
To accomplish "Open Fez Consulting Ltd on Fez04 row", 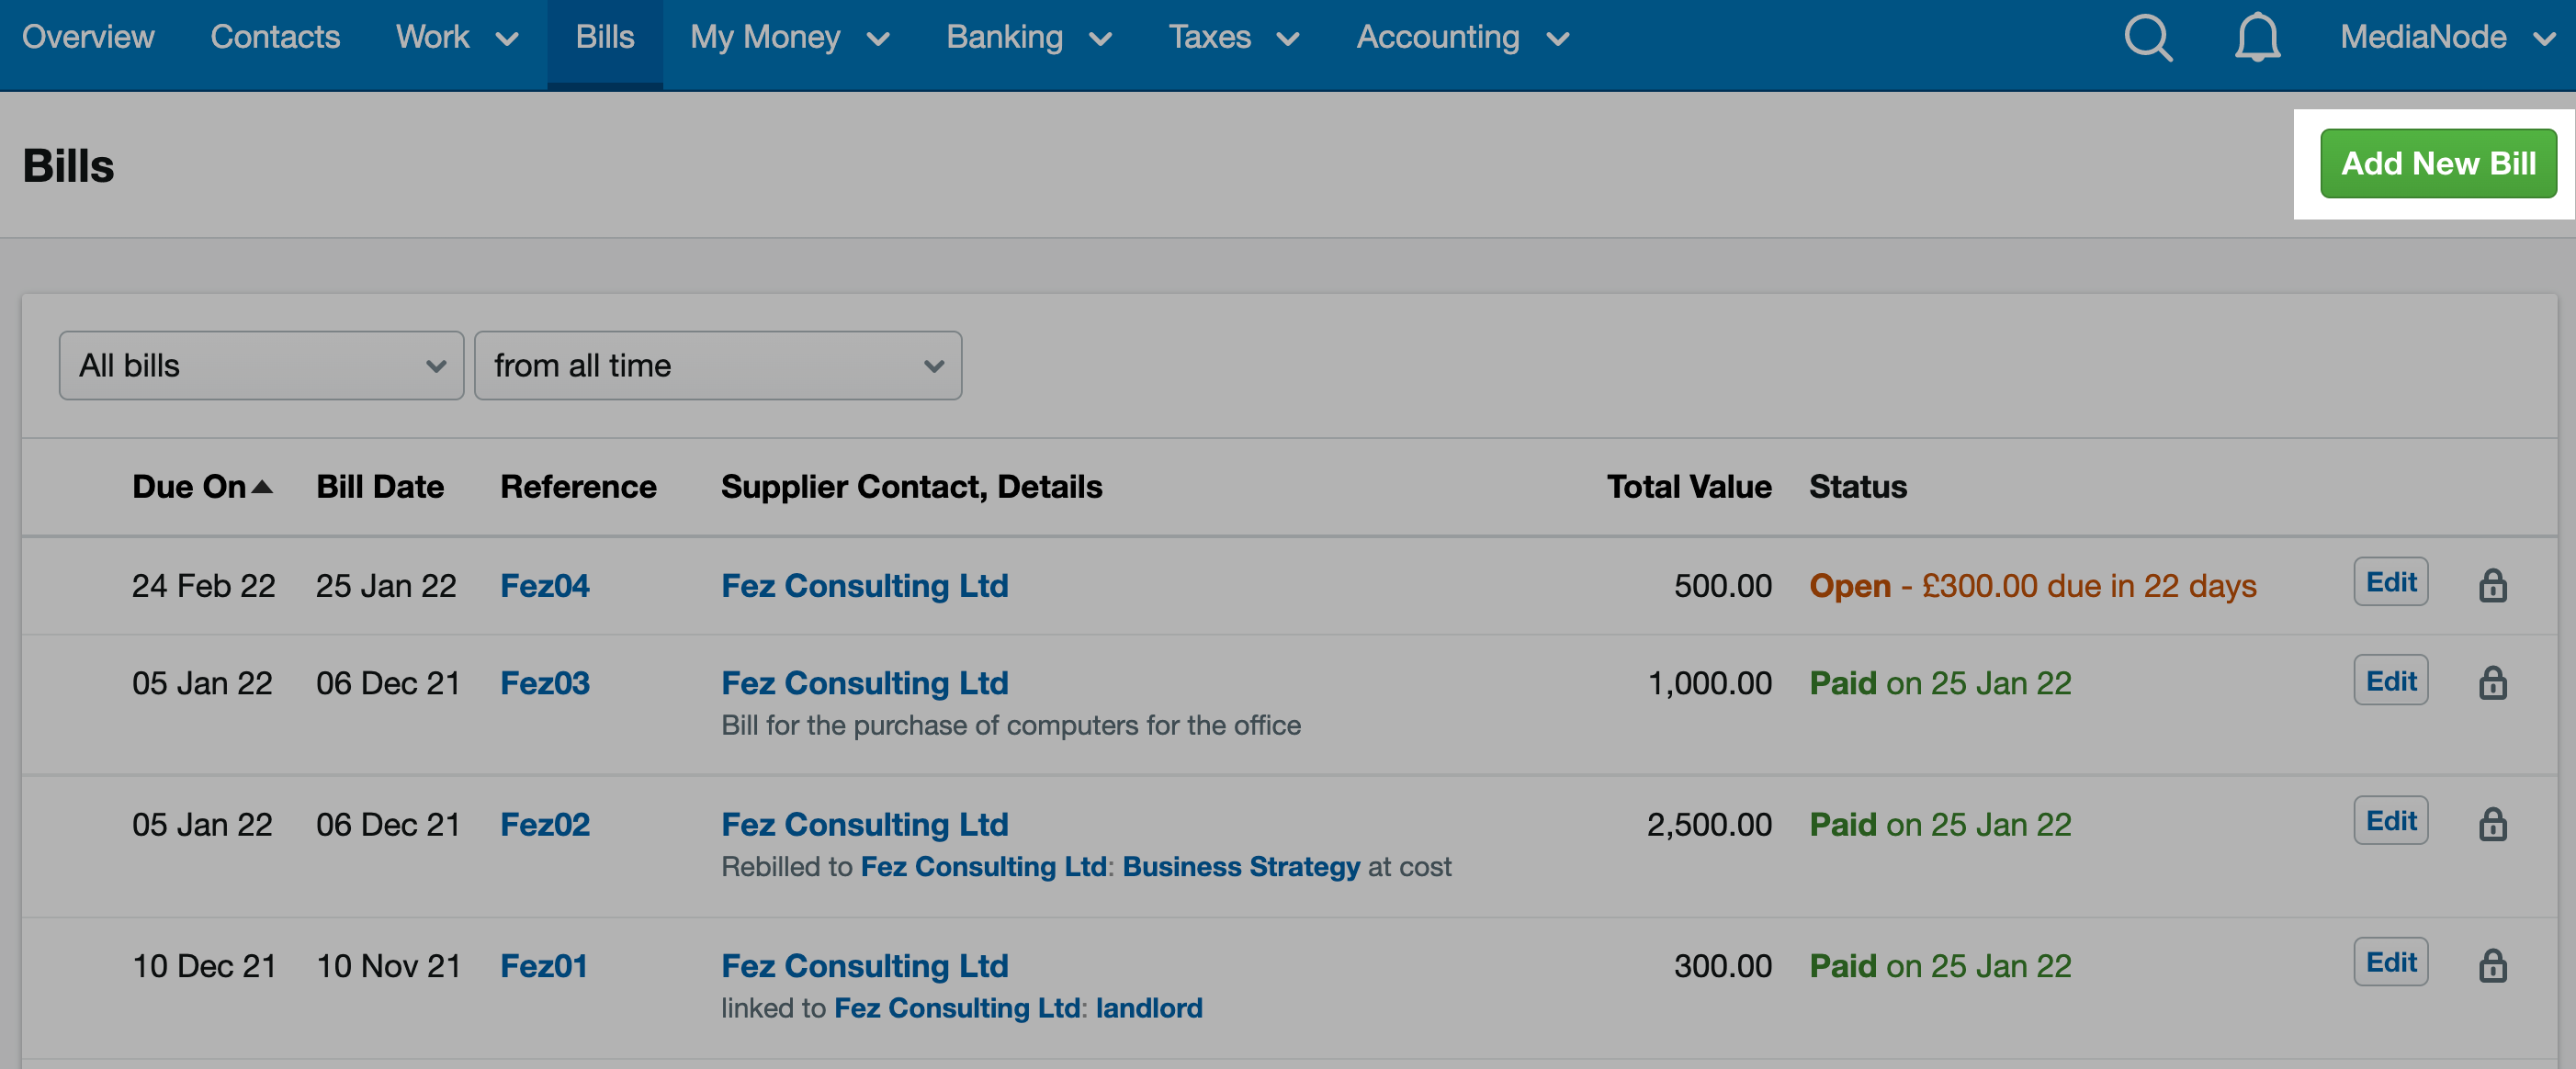I will [865, 586].
